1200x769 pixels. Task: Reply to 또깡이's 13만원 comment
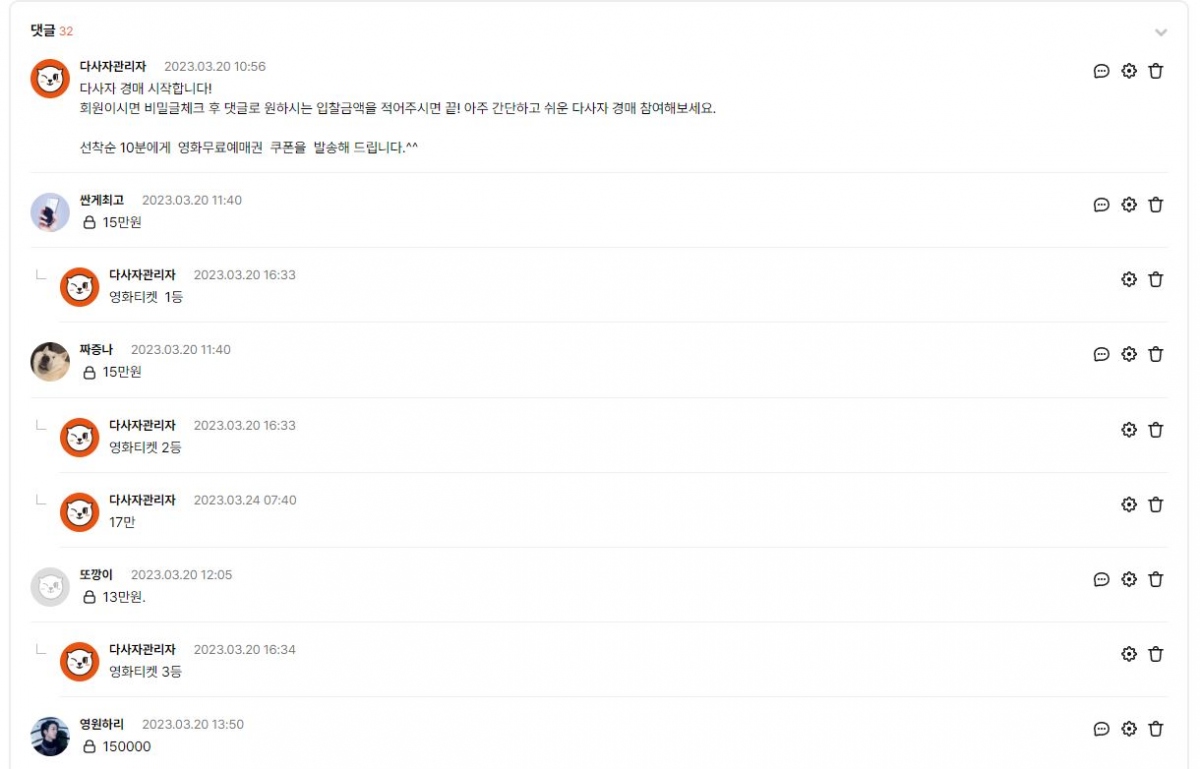tap(1101, 579)
